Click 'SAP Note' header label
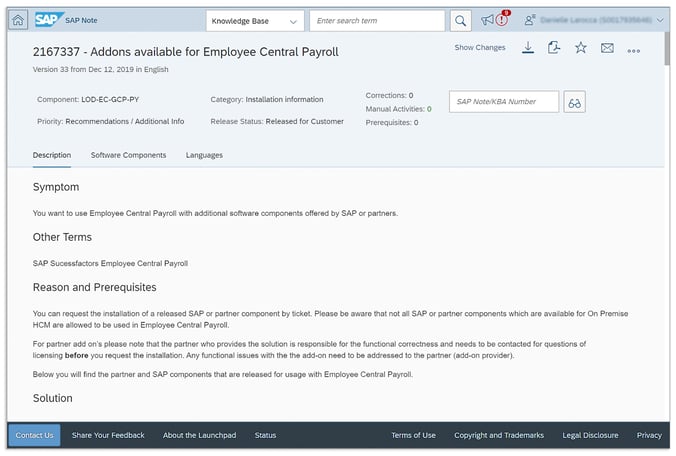 click(x=81, y=20)
